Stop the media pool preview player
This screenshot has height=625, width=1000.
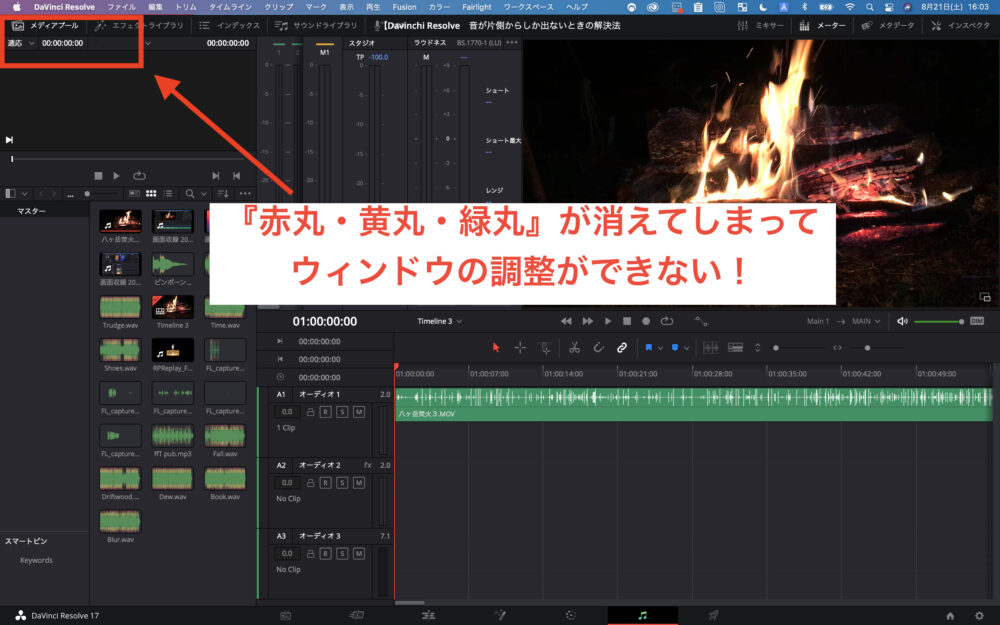(x=98, y=175)
